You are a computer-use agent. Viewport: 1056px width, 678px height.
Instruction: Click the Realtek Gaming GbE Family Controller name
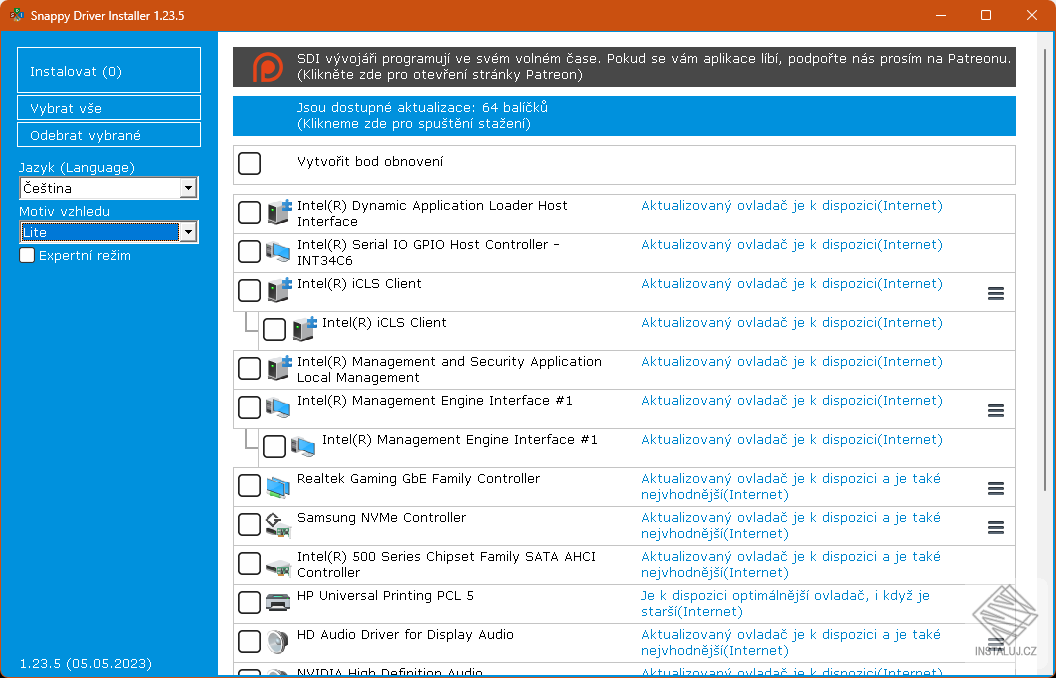(x=418, y=479)
